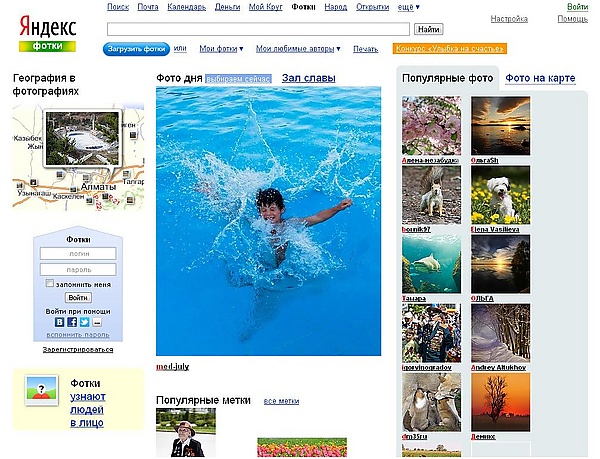
Task: Expand 'Мои любимые авторы' dropdown
Action: point(298,49)
